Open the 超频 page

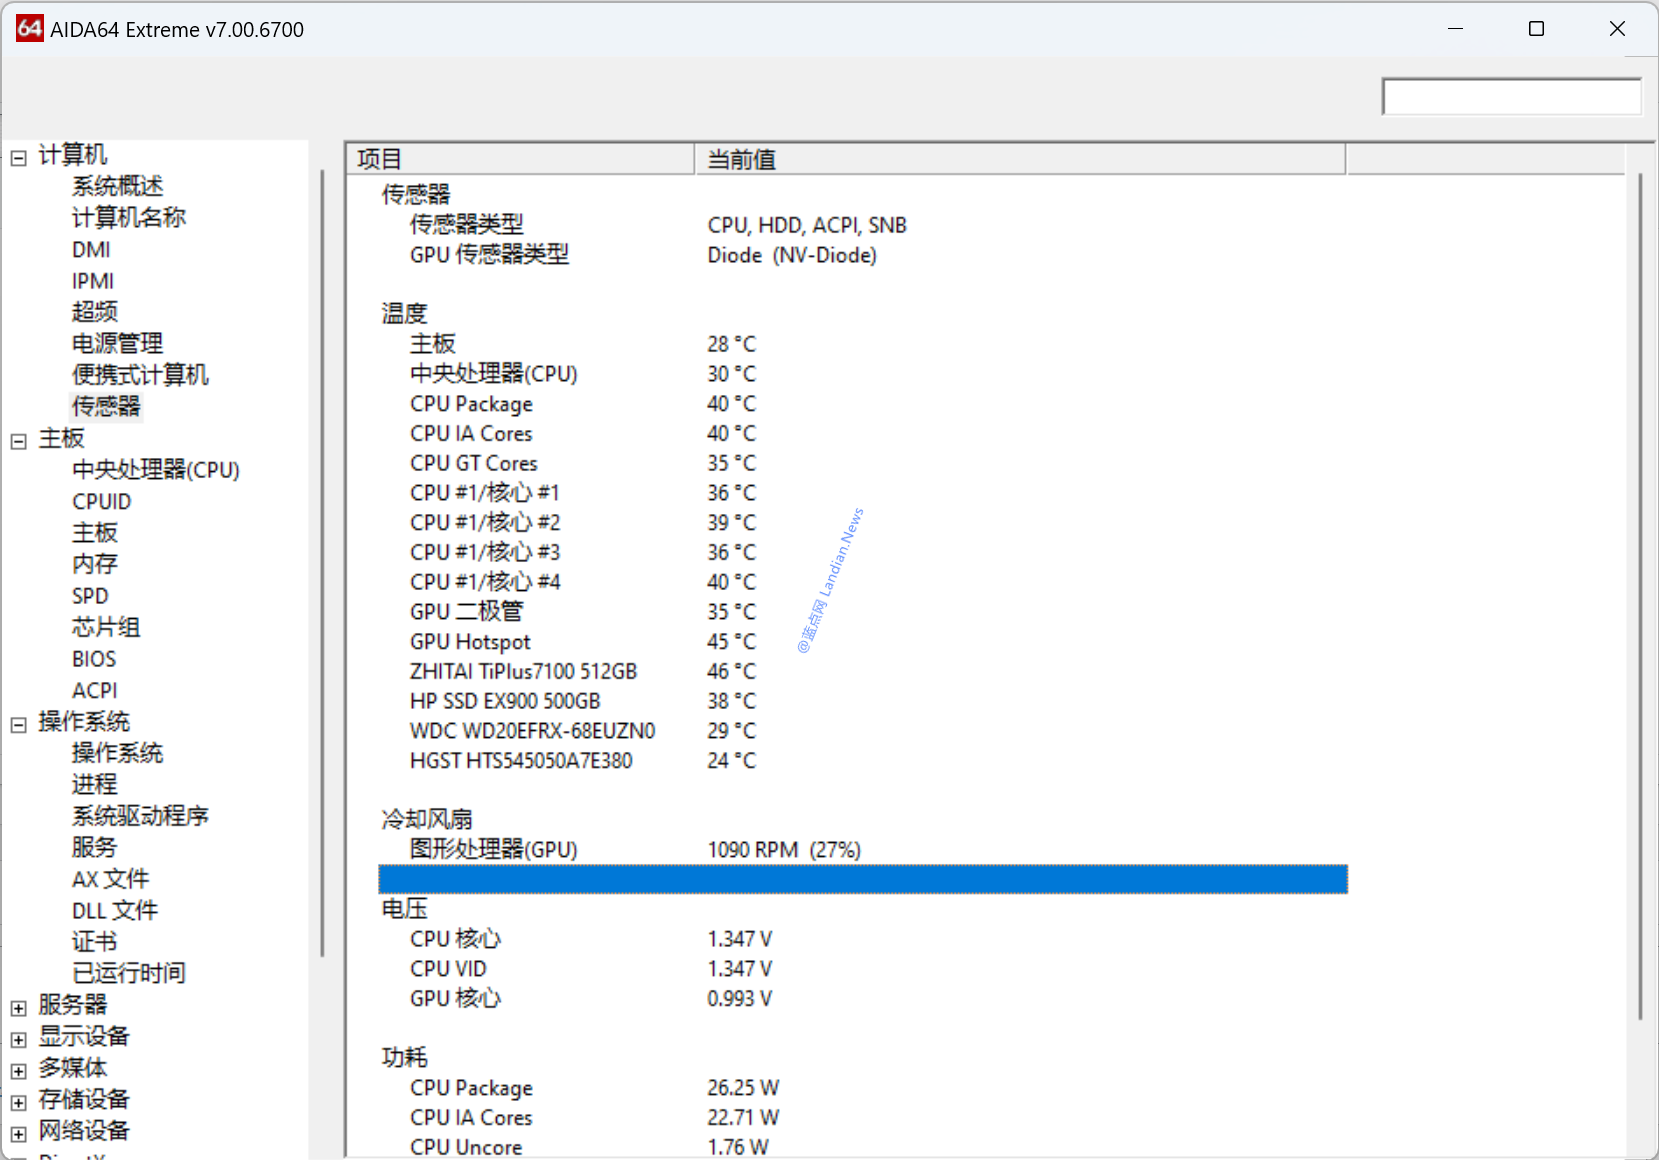tap(95, 312)
